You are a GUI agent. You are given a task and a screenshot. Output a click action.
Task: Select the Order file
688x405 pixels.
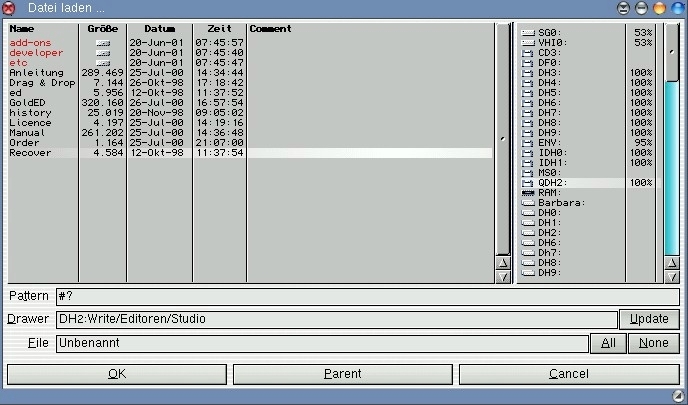(x=24, y=143)
